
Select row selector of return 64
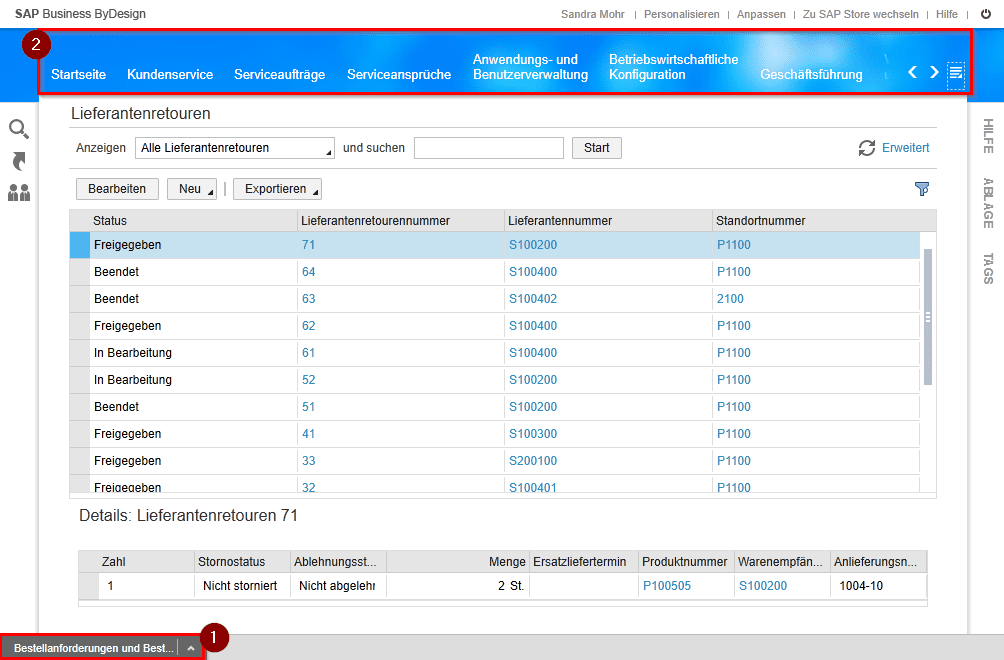pyautogui.click(x=79, y=271)
